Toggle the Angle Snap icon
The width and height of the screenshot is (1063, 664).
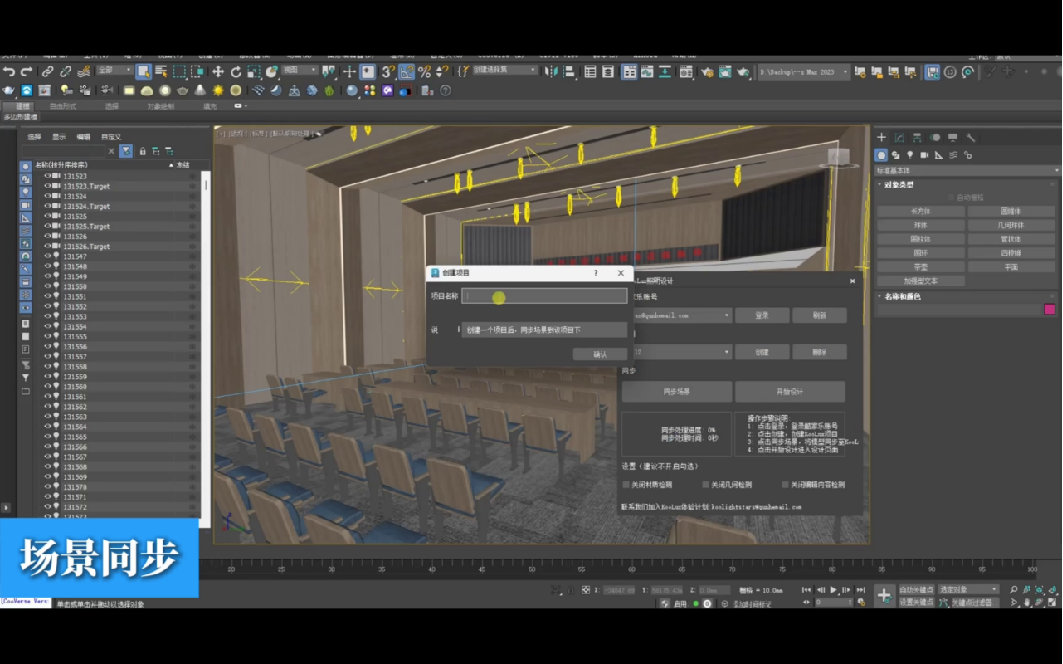pyautogui.click(x=407, y=72)
